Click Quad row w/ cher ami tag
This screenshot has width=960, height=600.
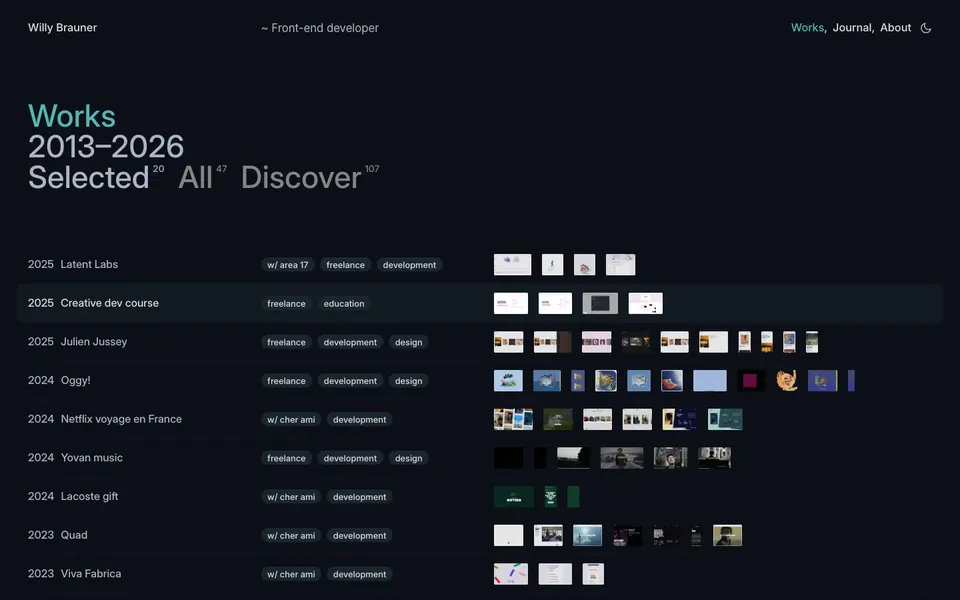[x=291, y=535]
